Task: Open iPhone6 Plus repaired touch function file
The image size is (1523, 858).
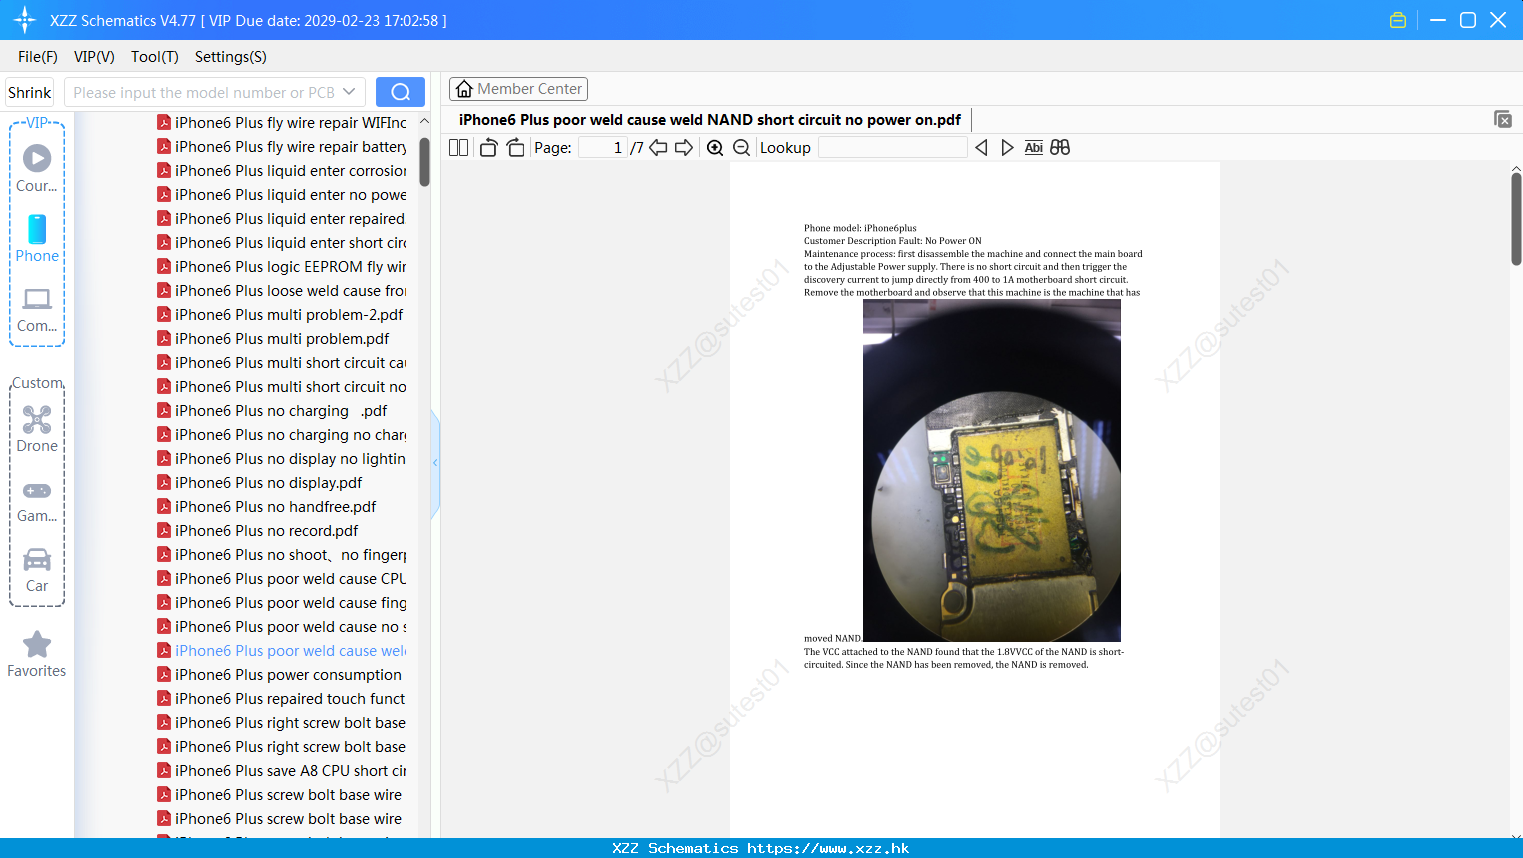Action: 282,699
